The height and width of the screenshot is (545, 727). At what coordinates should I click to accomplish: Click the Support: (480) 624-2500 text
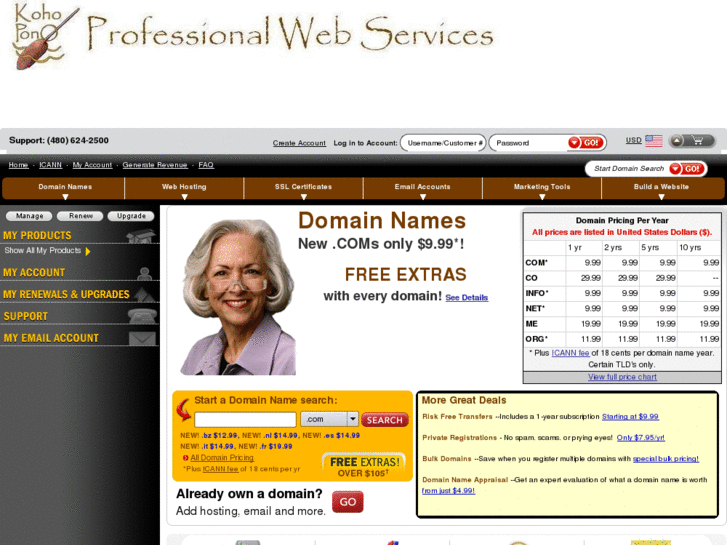pos(59,141)
